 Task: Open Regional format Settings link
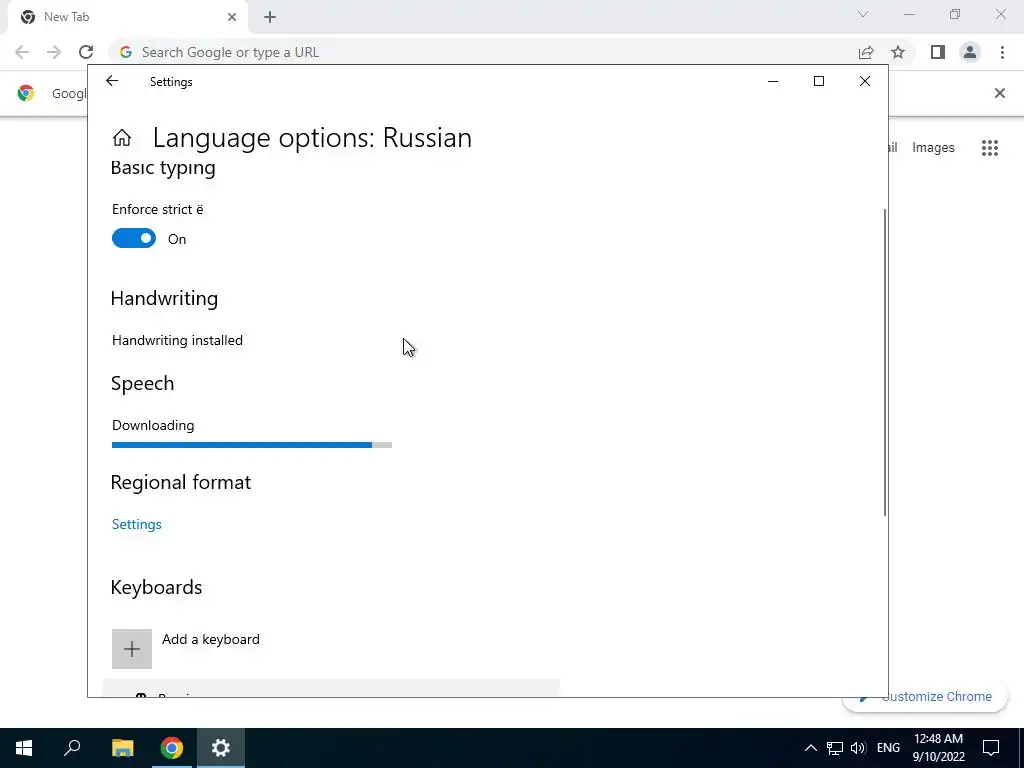click(136, 524)
